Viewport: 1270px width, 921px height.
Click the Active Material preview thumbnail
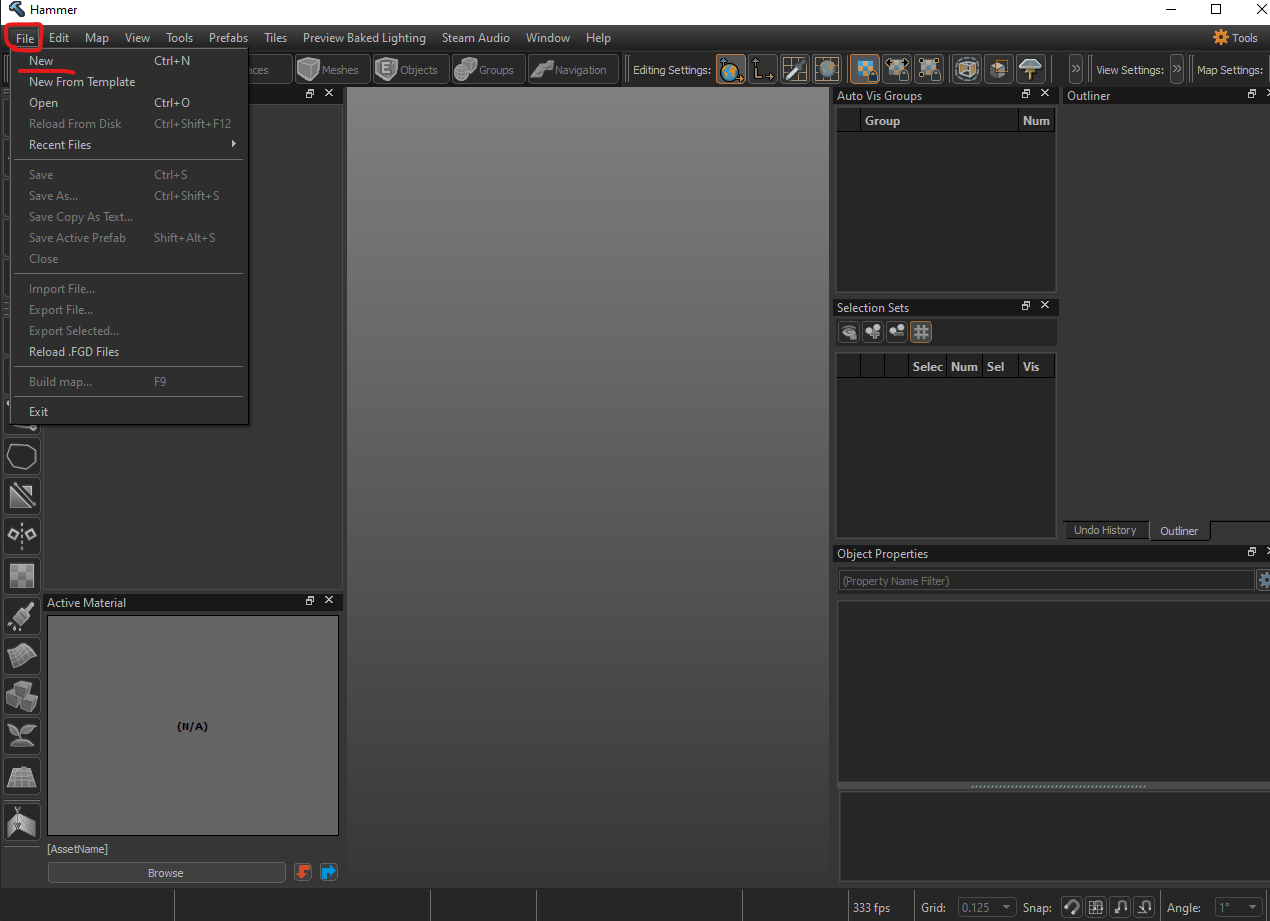[x=192, y=726]
